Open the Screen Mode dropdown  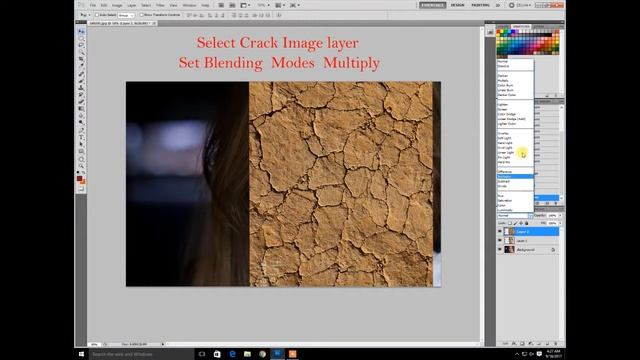pyautogui.click(x=295, y=5)
